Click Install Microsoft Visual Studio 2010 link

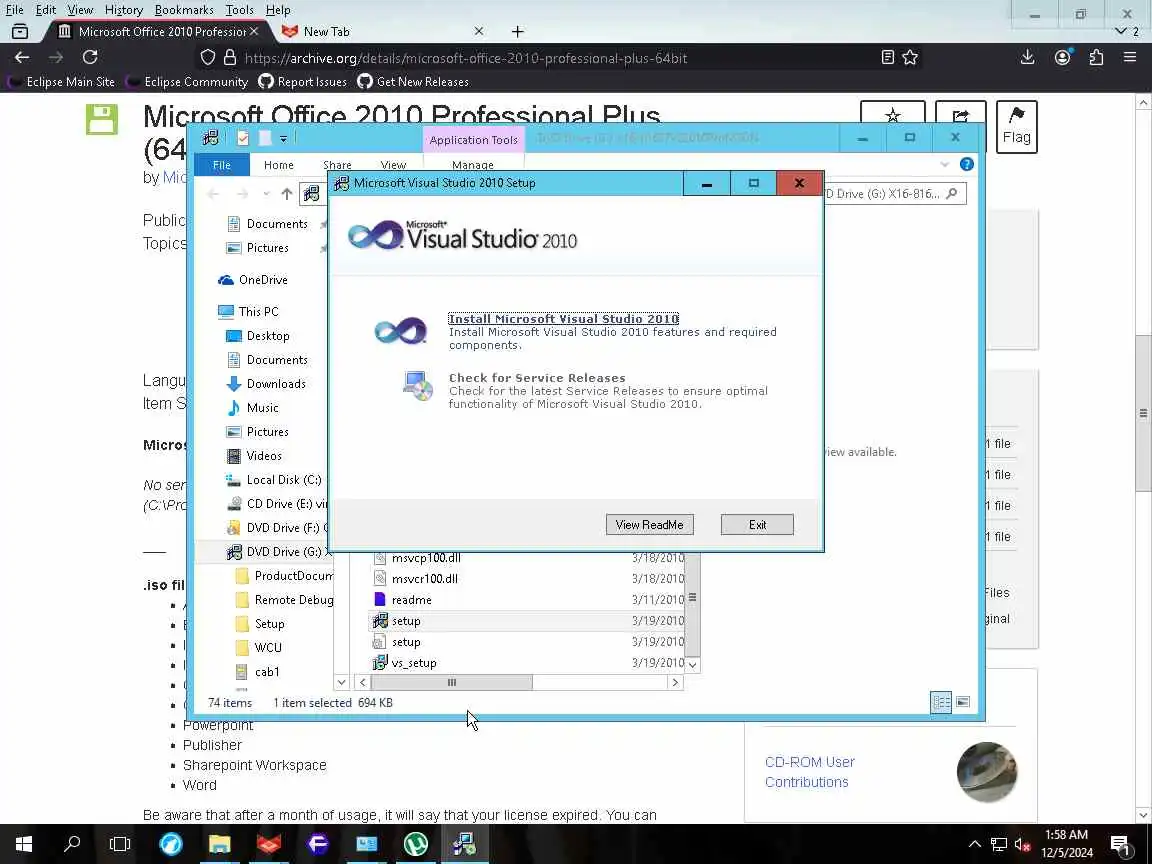(564, 319)
